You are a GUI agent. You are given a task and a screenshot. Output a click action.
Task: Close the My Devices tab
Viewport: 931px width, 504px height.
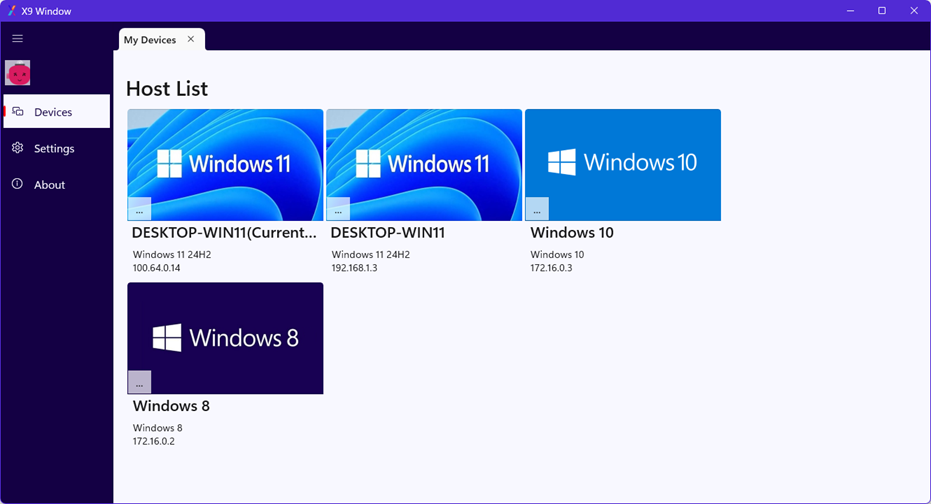point(191,40)
